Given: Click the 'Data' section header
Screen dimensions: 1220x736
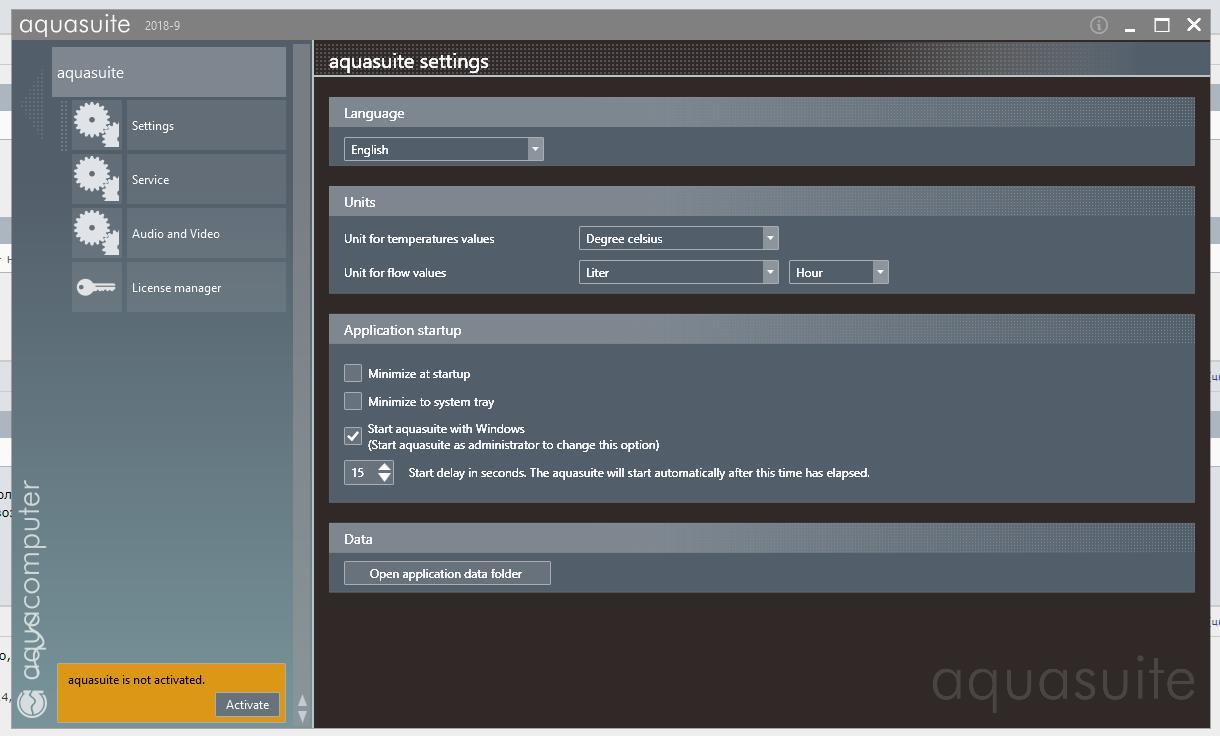Looking at the screenshot, I should pyautogui.click(x=762, y=538).
